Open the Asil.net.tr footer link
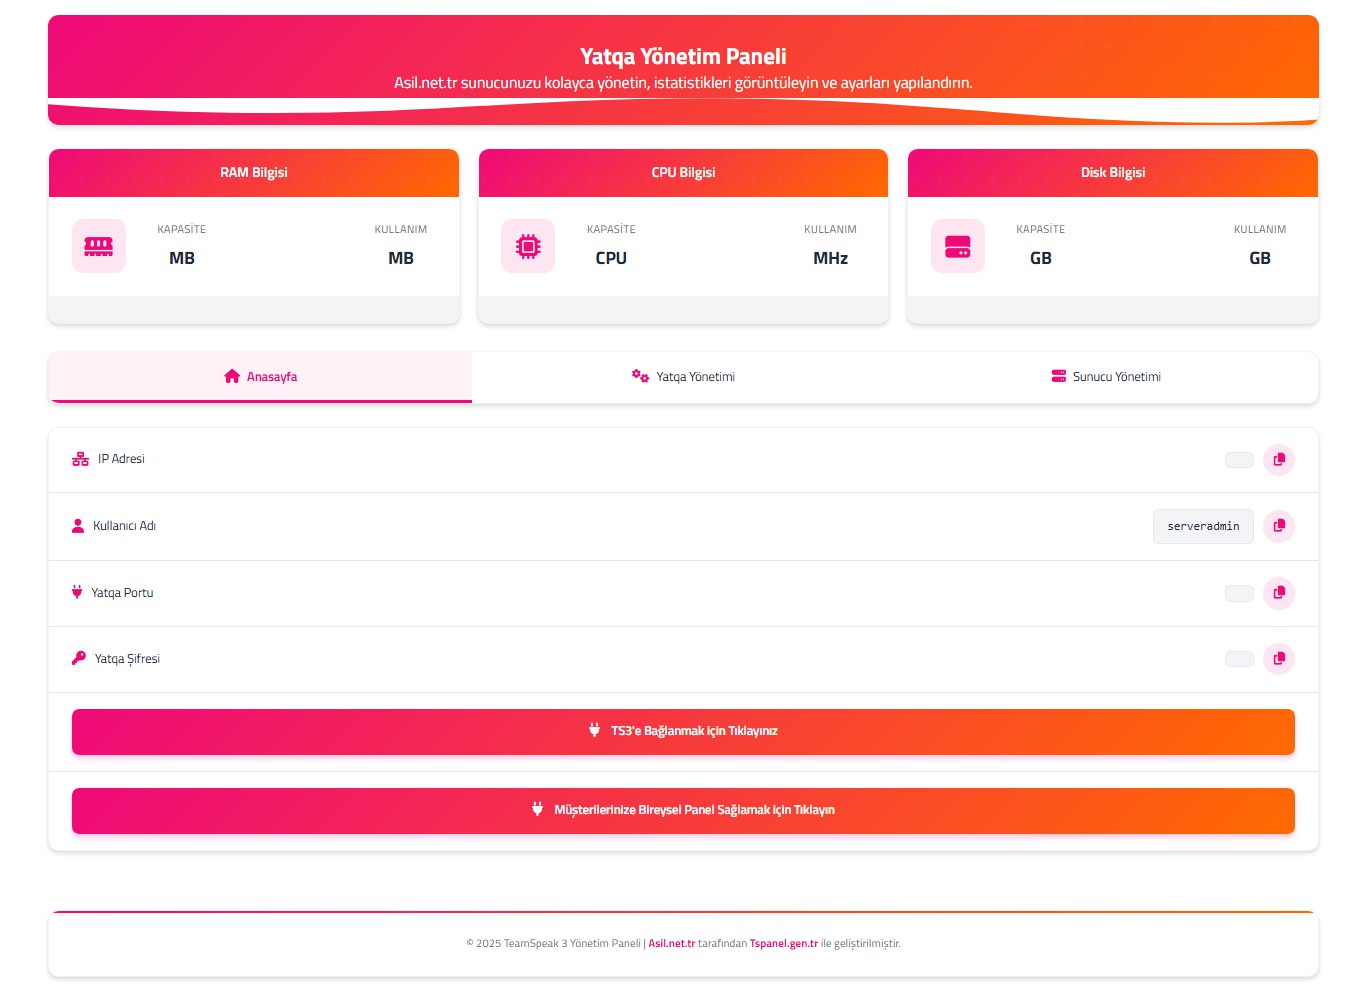The image size is (1371, 990). 671,943
